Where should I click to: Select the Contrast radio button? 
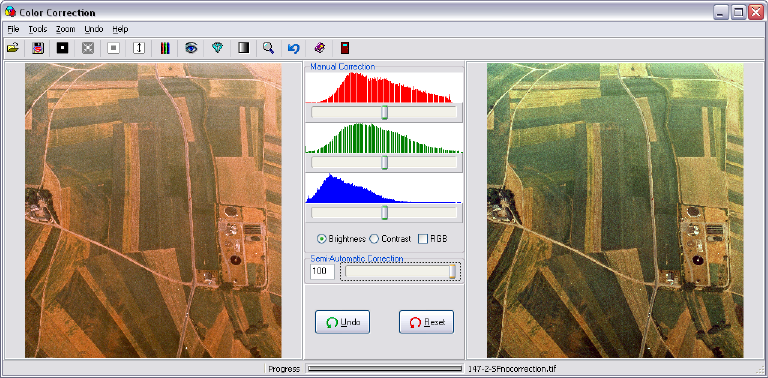pos(374,239)
